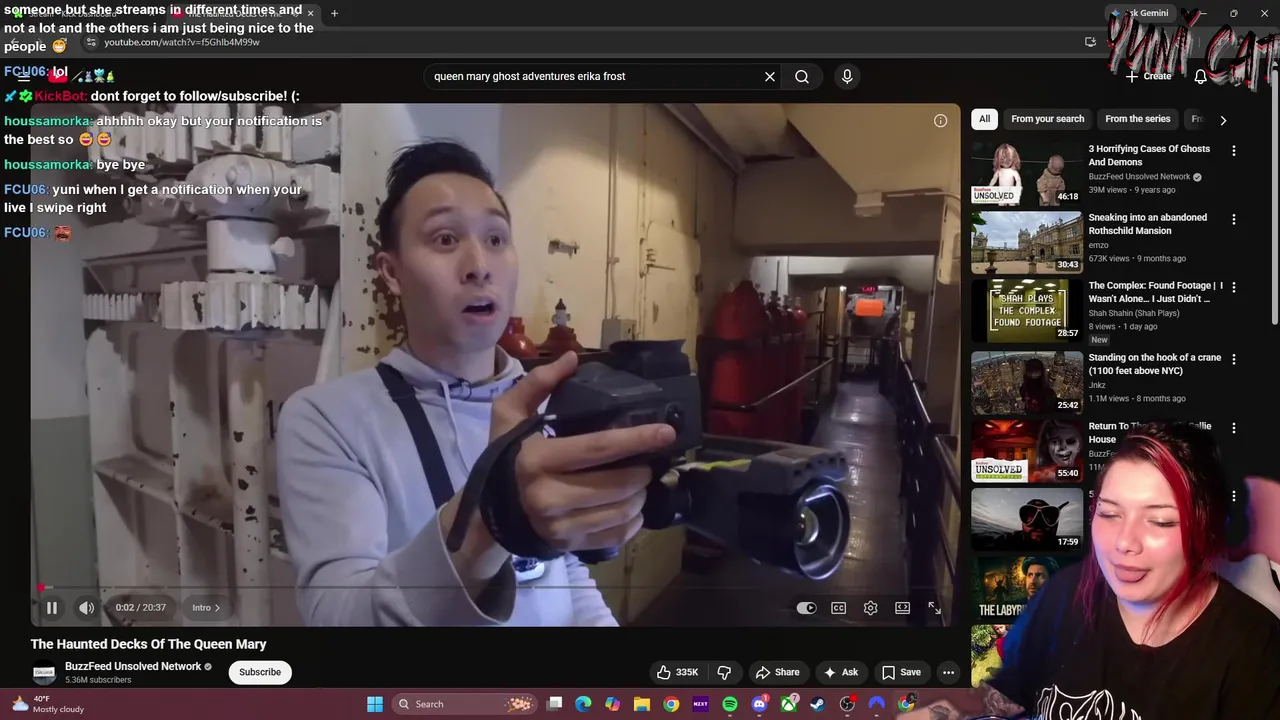Switch the player to theater mode
This screenshot has height=720, width=1280.
(903, 608)
